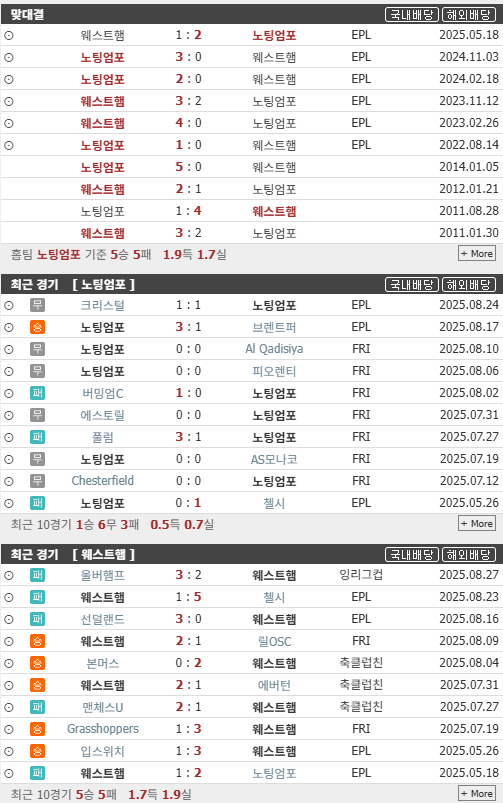This screenshot has height=803, width=503.
Task: Expand more head-to-head results with + More
Action: pyautogui.click(x=477, y=253)
